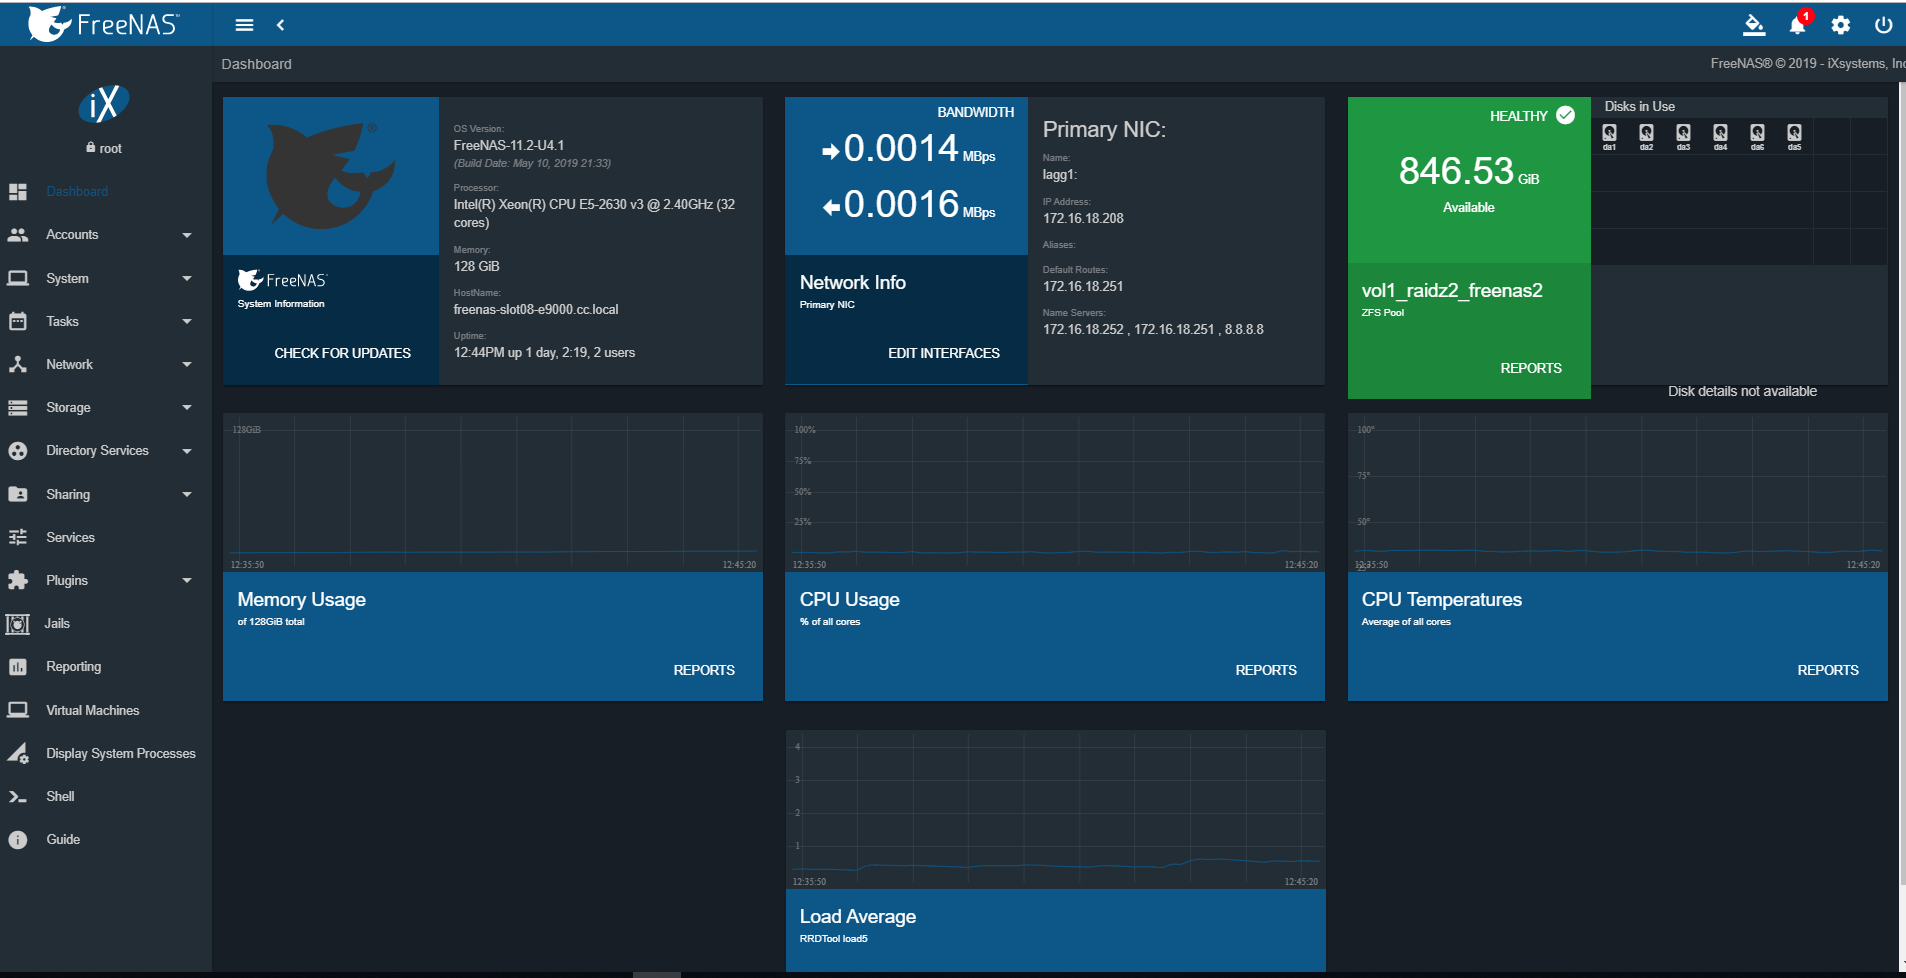Click the iX logo in sidebar

(x=104, y=104)
